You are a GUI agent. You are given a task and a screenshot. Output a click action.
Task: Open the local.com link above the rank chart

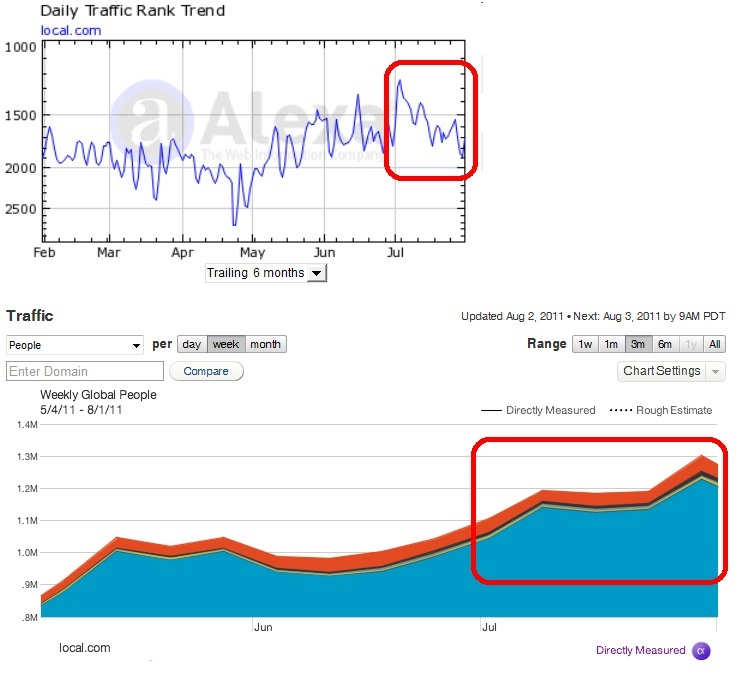(71, 31)
